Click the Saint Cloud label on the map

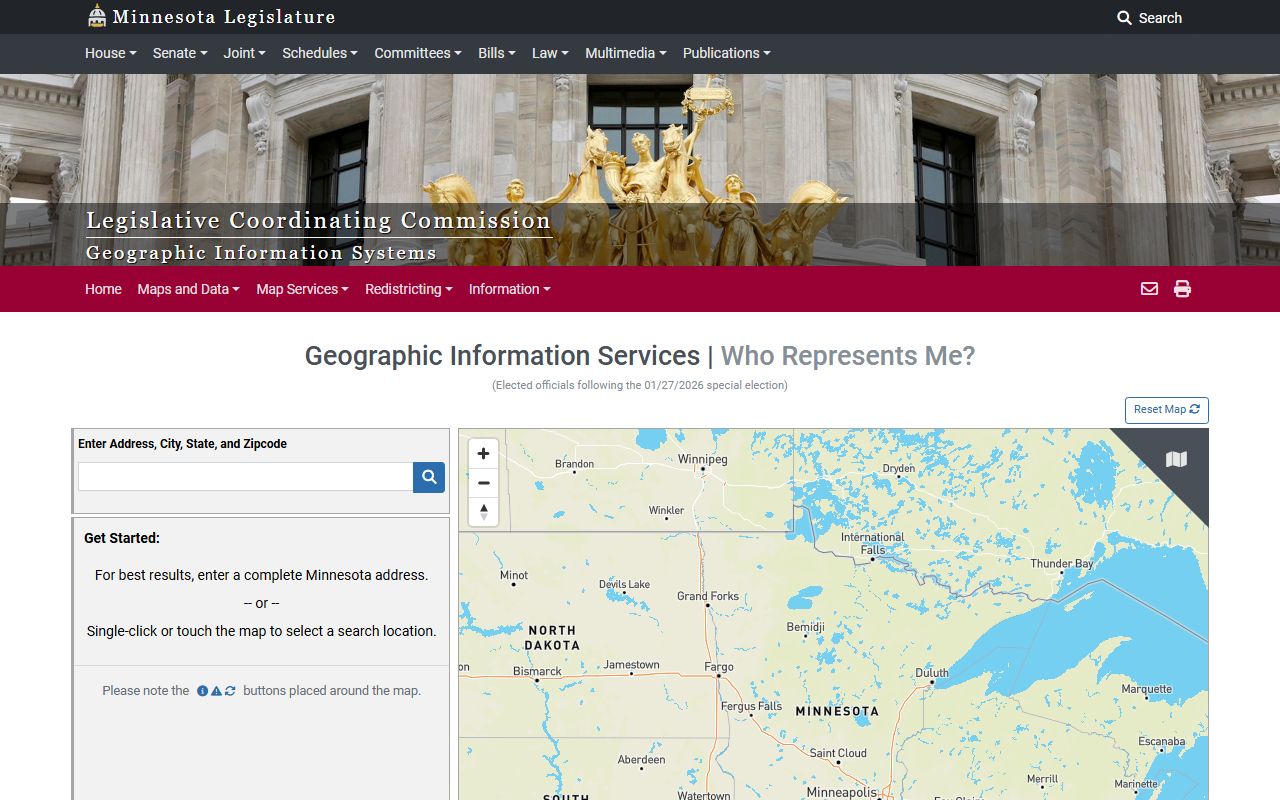click(838, 753)
